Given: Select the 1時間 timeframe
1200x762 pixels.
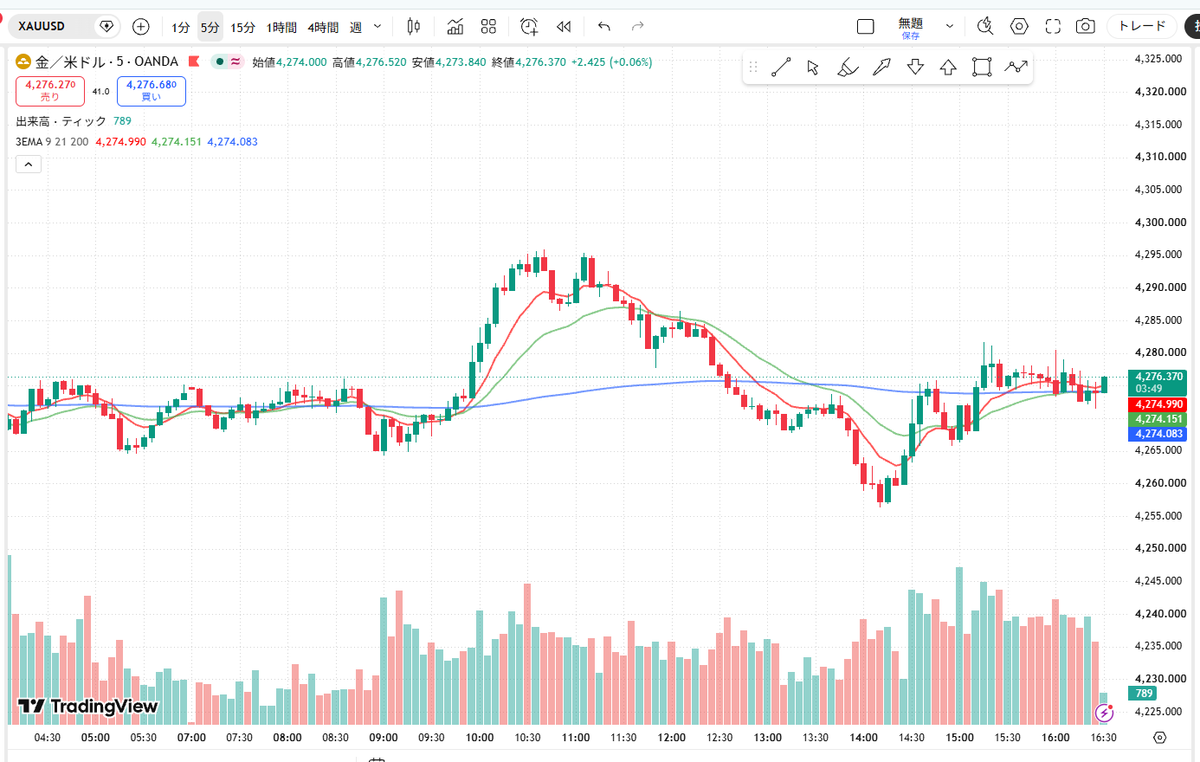Looking at the screenshot, I should tap(281, 27).
